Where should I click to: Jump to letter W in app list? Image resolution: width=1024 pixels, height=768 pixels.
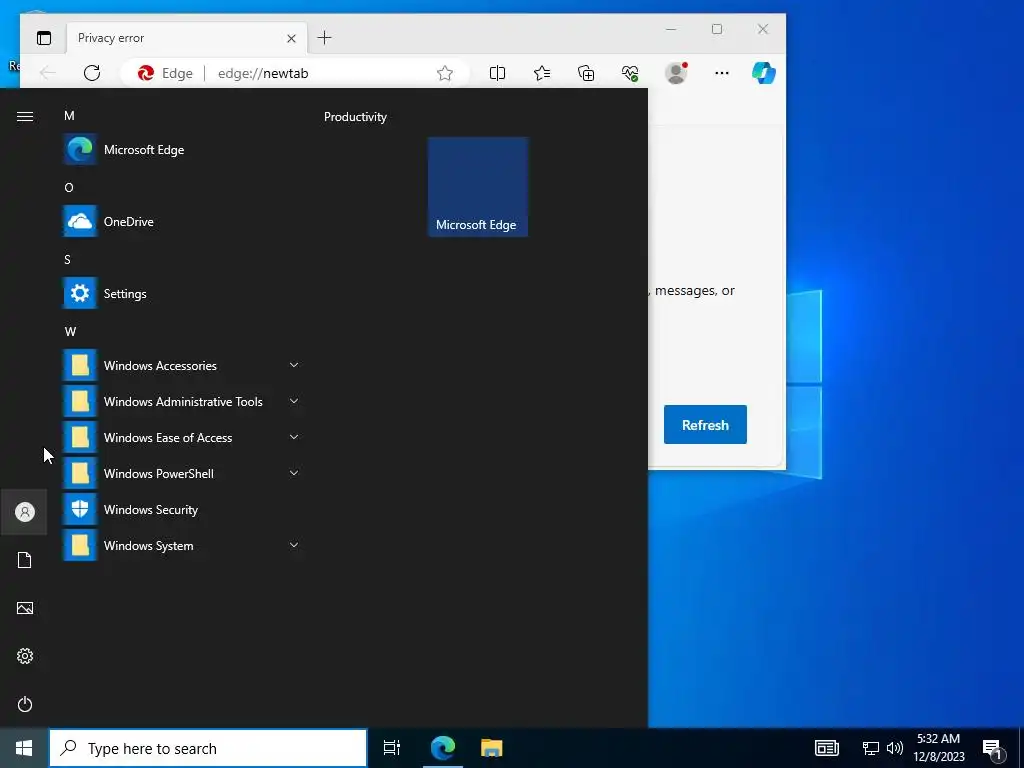point(70,331)
